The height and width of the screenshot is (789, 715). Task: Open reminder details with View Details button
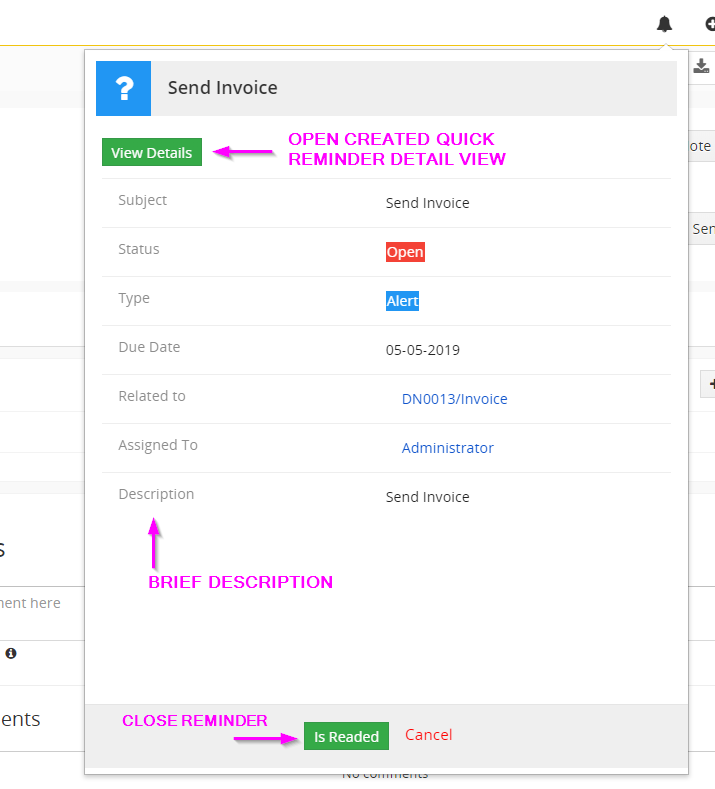coord(152,153)
